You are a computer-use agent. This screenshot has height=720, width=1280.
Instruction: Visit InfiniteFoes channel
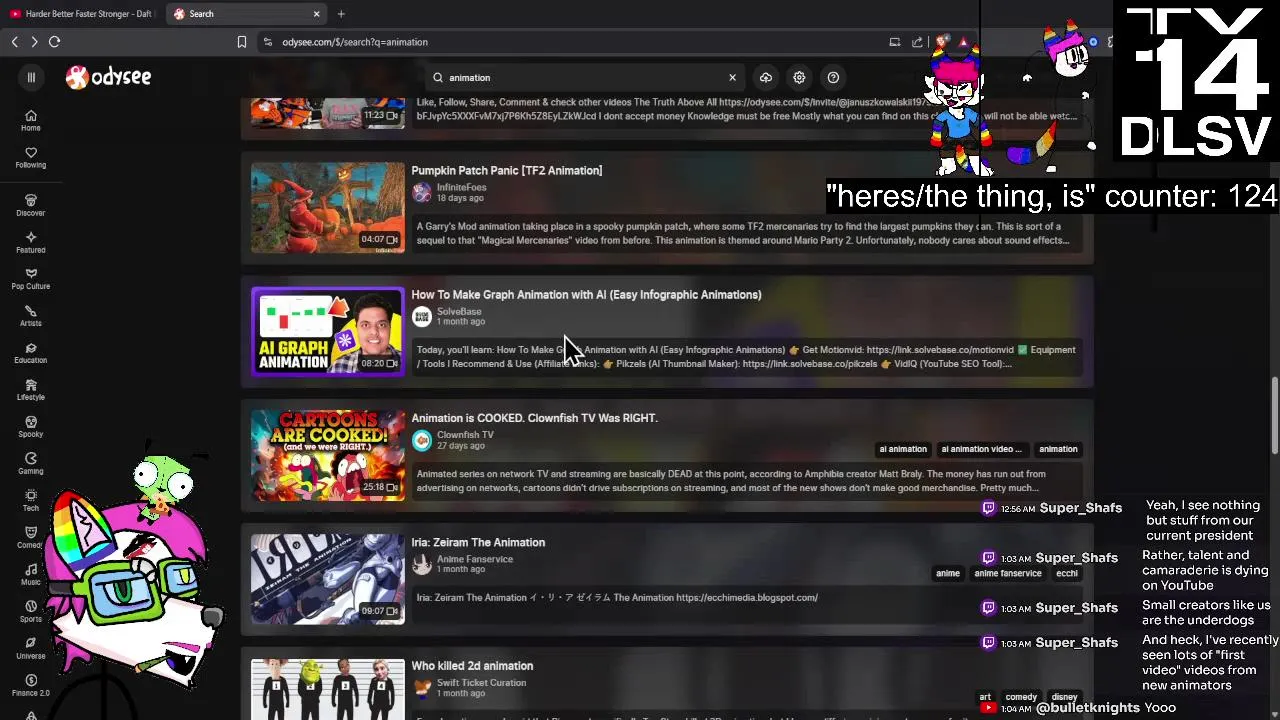tap(461, 187)
